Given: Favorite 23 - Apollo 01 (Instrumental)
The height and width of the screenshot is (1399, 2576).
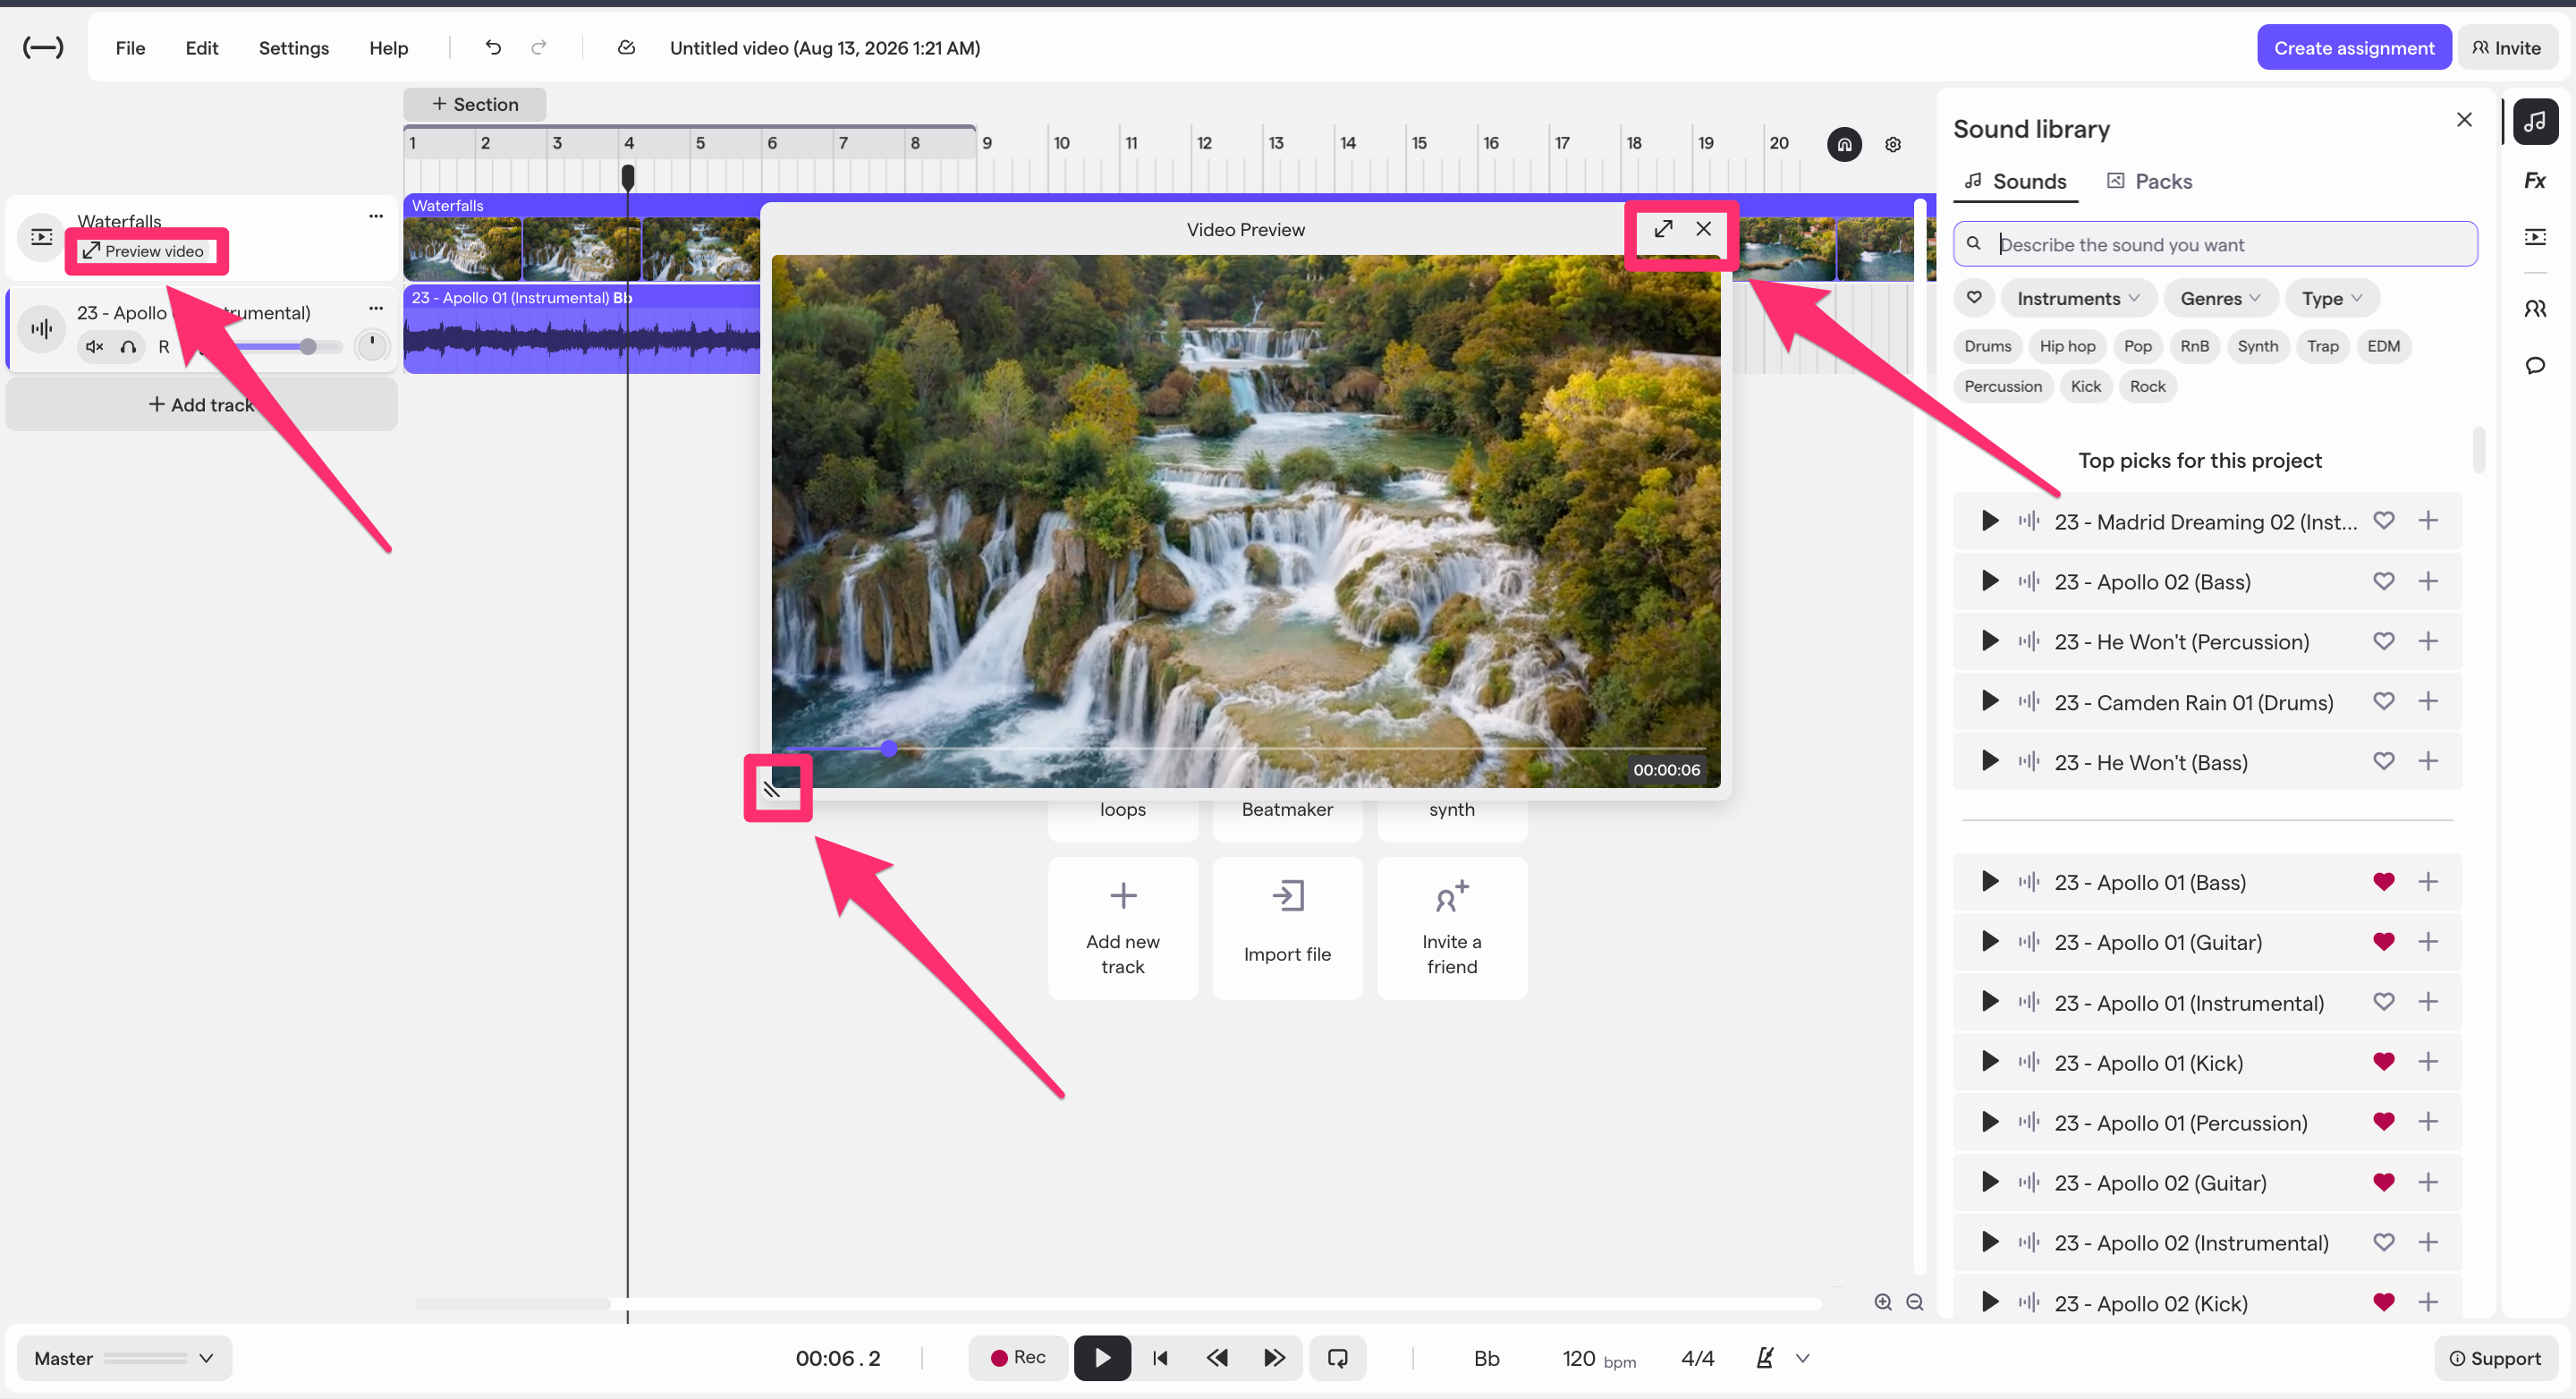Looking at the screenshot, I should coord(2383,1001).
